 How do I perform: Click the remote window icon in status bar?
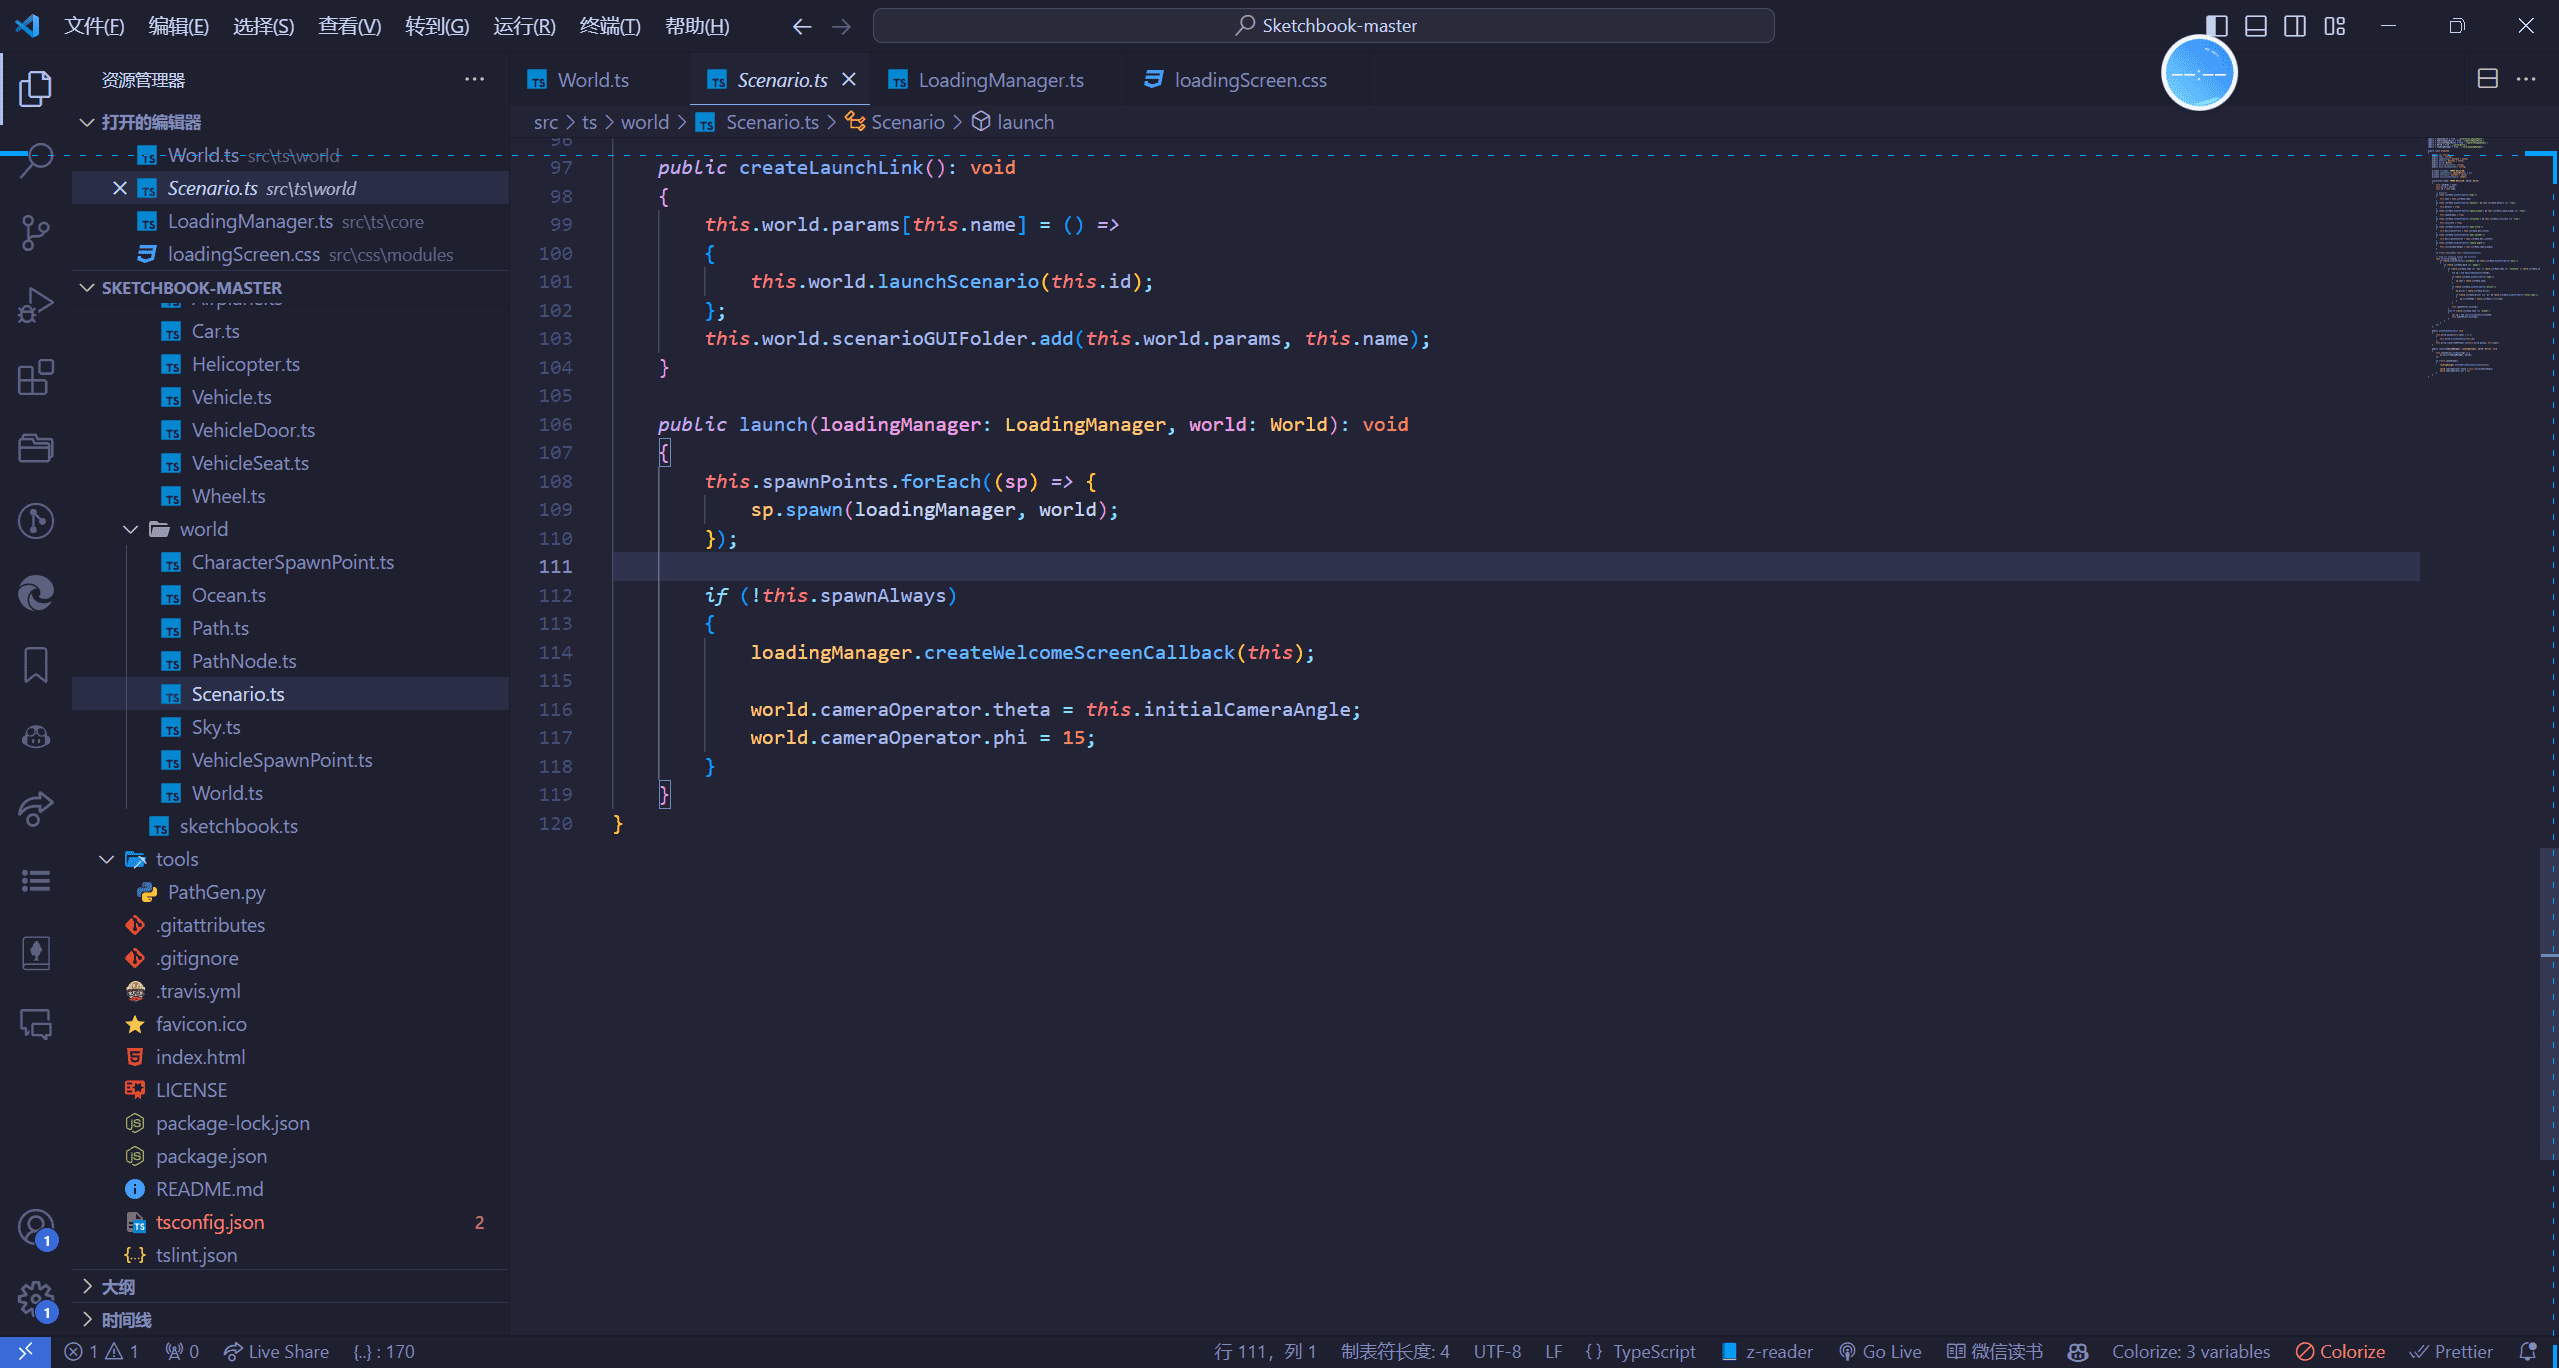pyautogui.click(x=26, y=1351)
